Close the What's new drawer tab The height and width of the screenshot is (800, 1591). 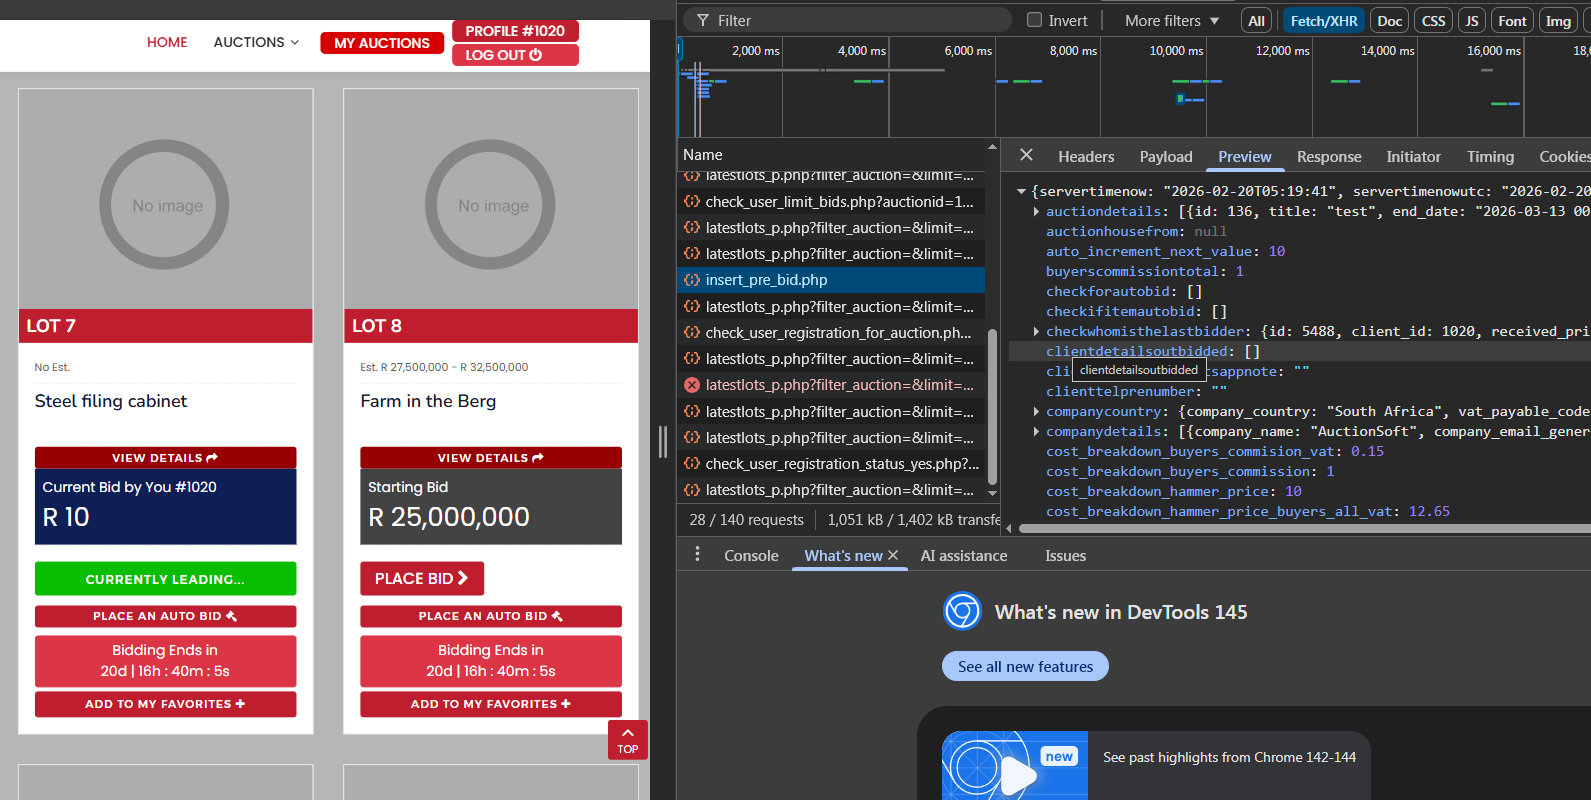[893, 555]
